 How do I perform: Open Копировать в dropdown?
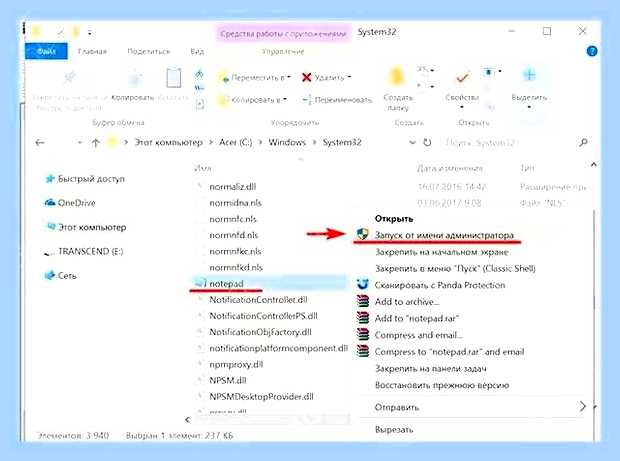click(253, 100)
